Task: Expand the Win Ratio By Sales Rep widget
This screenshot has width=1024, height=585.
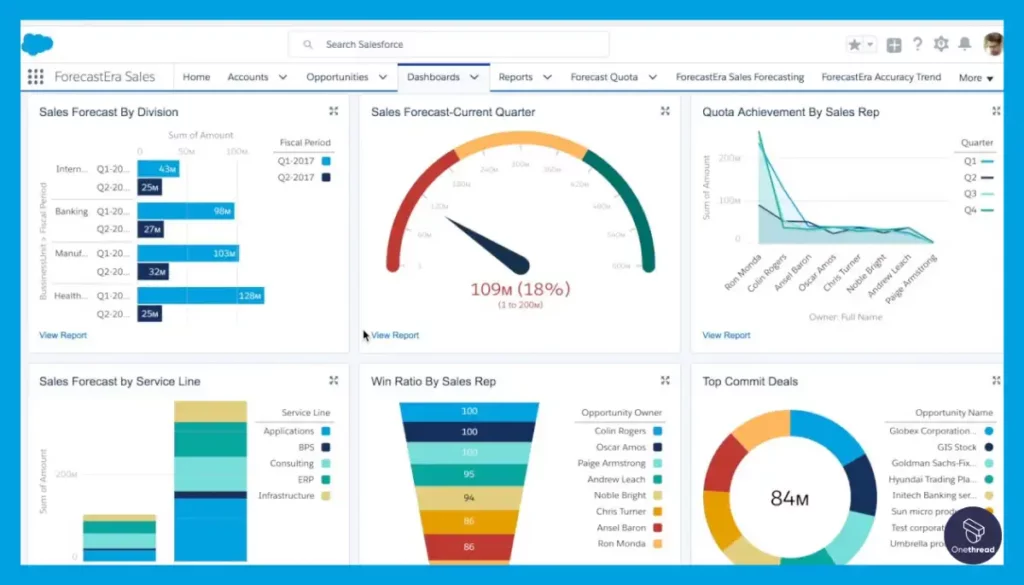Action: pyautogui.click(x=665, y=380)
